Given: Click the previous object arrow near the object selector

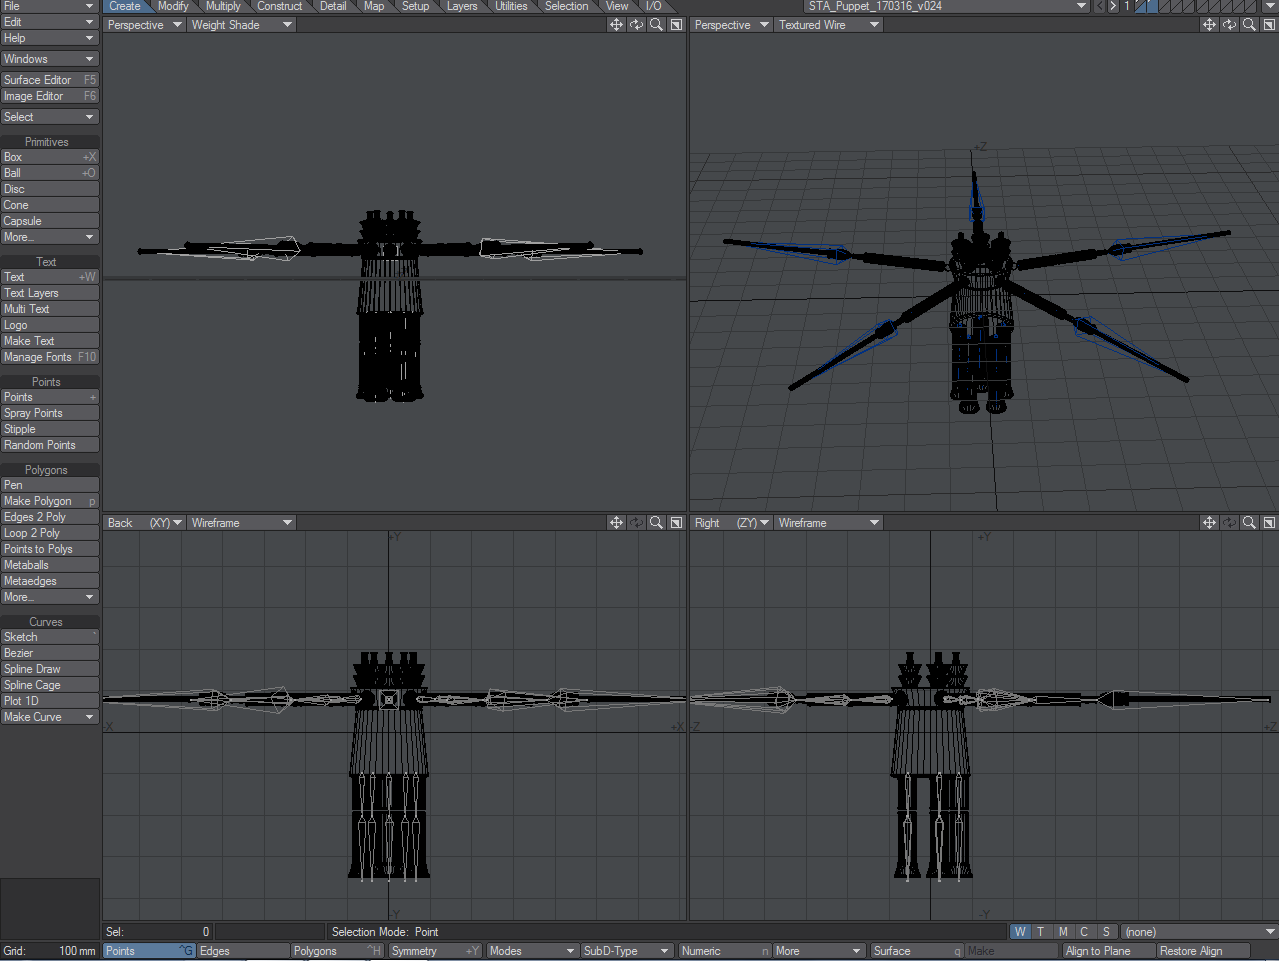Looking at the screenshot, I should click(x=1099, y=6).
